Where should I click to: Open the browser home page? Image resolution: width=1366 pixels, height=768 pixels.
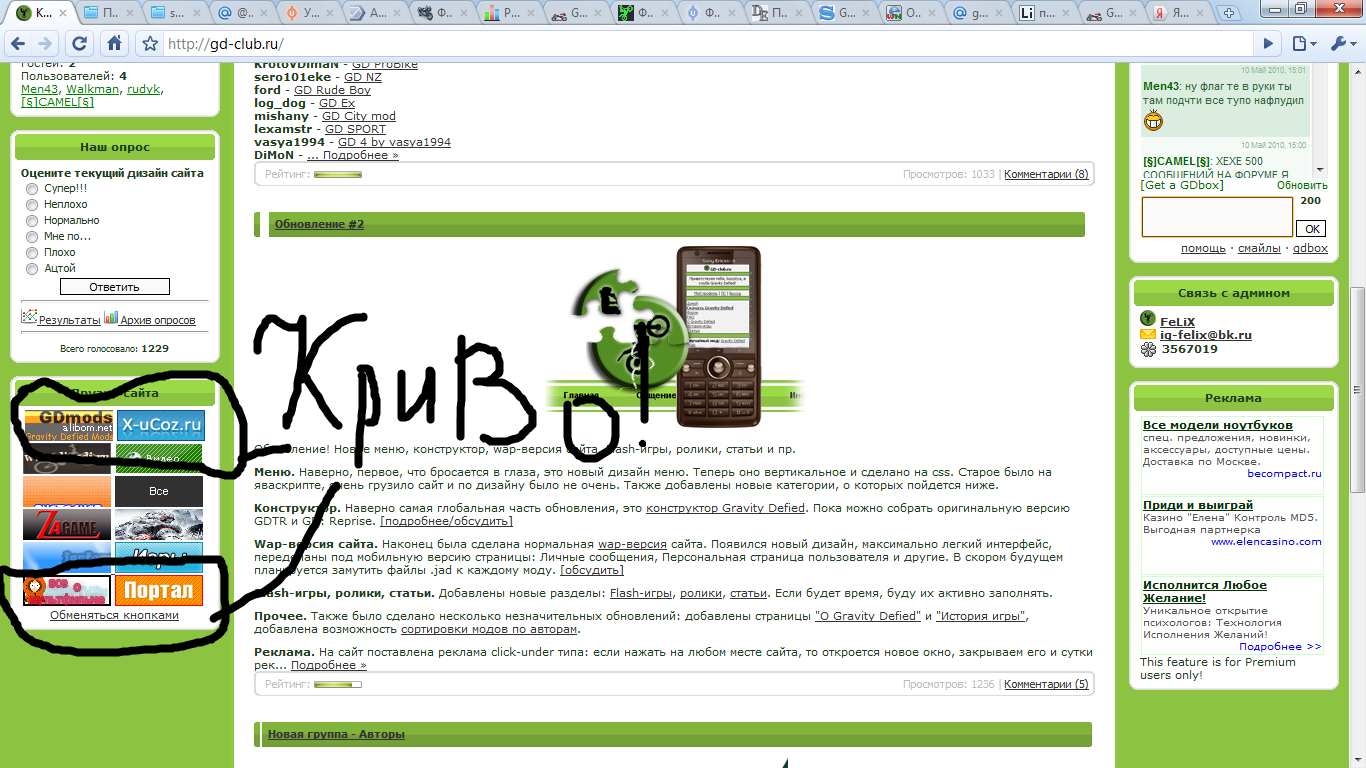click(x=115, y=44)
